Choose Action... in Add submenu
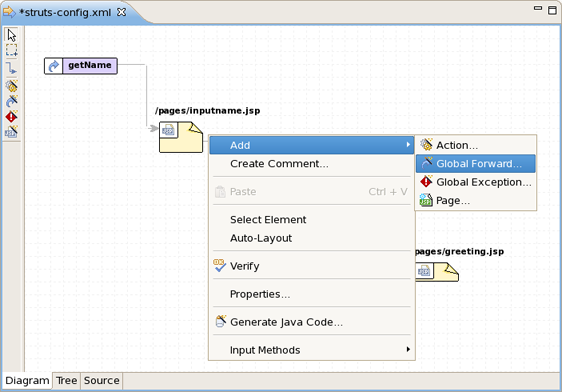This screenshot has height=392, width=562. [476, 145]
